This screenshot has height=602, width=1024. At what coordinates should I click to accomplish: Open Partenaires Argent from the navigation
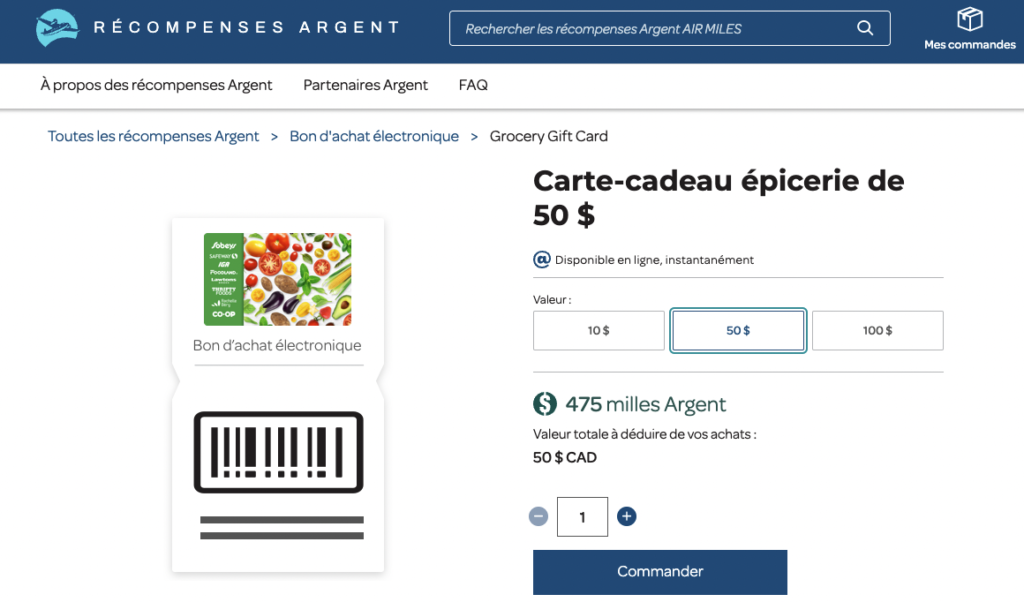click(365, 85)
